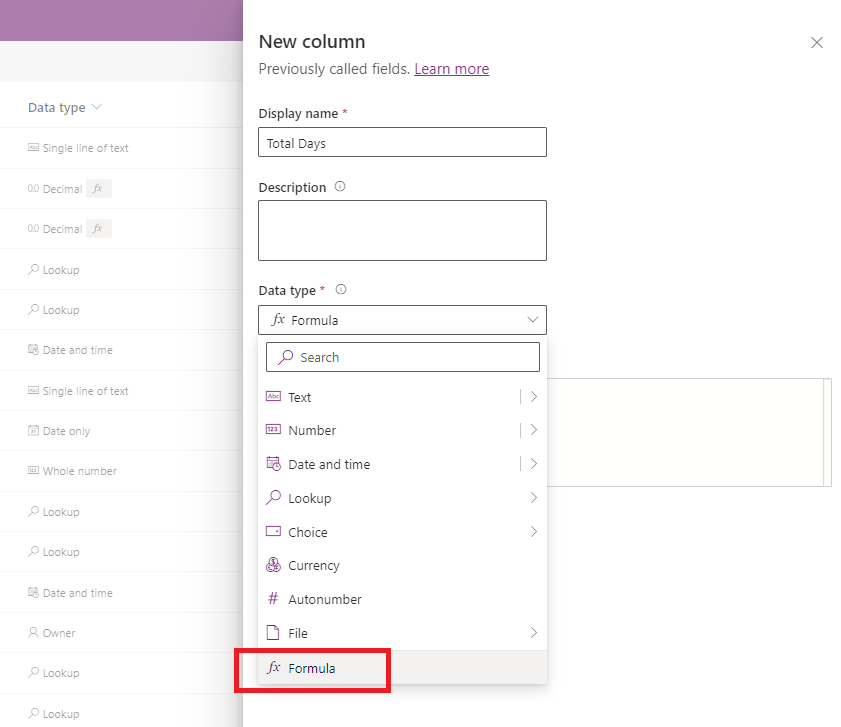Viewport: 841px width, 727px height.
Task: Click the Description info icon
Action: [x=340, y=187]
